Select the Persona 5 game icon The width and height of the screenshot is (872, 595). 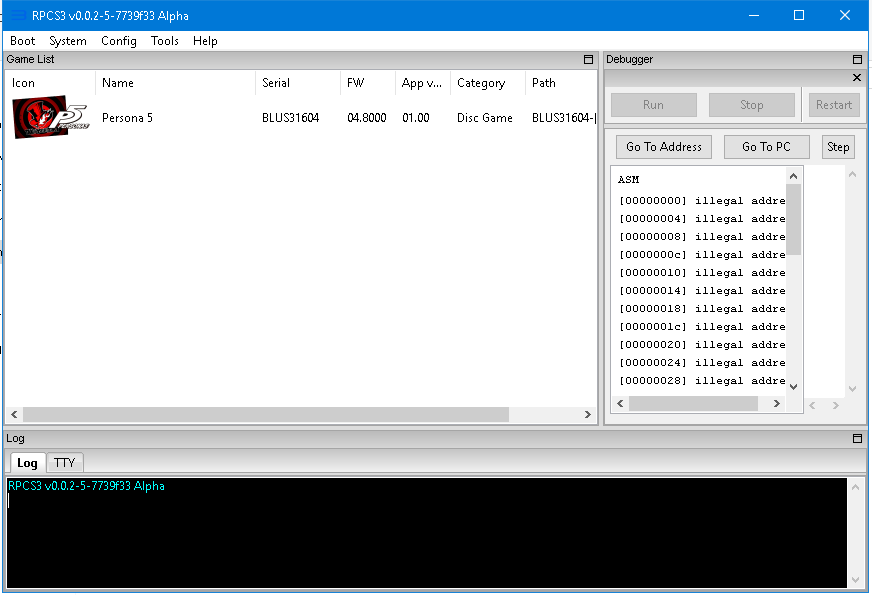click(51, 117)
